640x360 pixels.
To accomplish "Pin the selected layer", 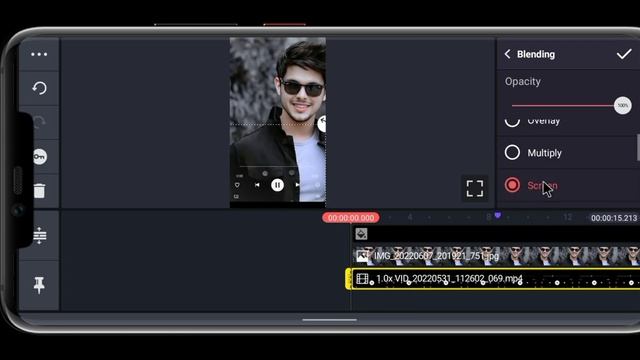I will point(39,285).
